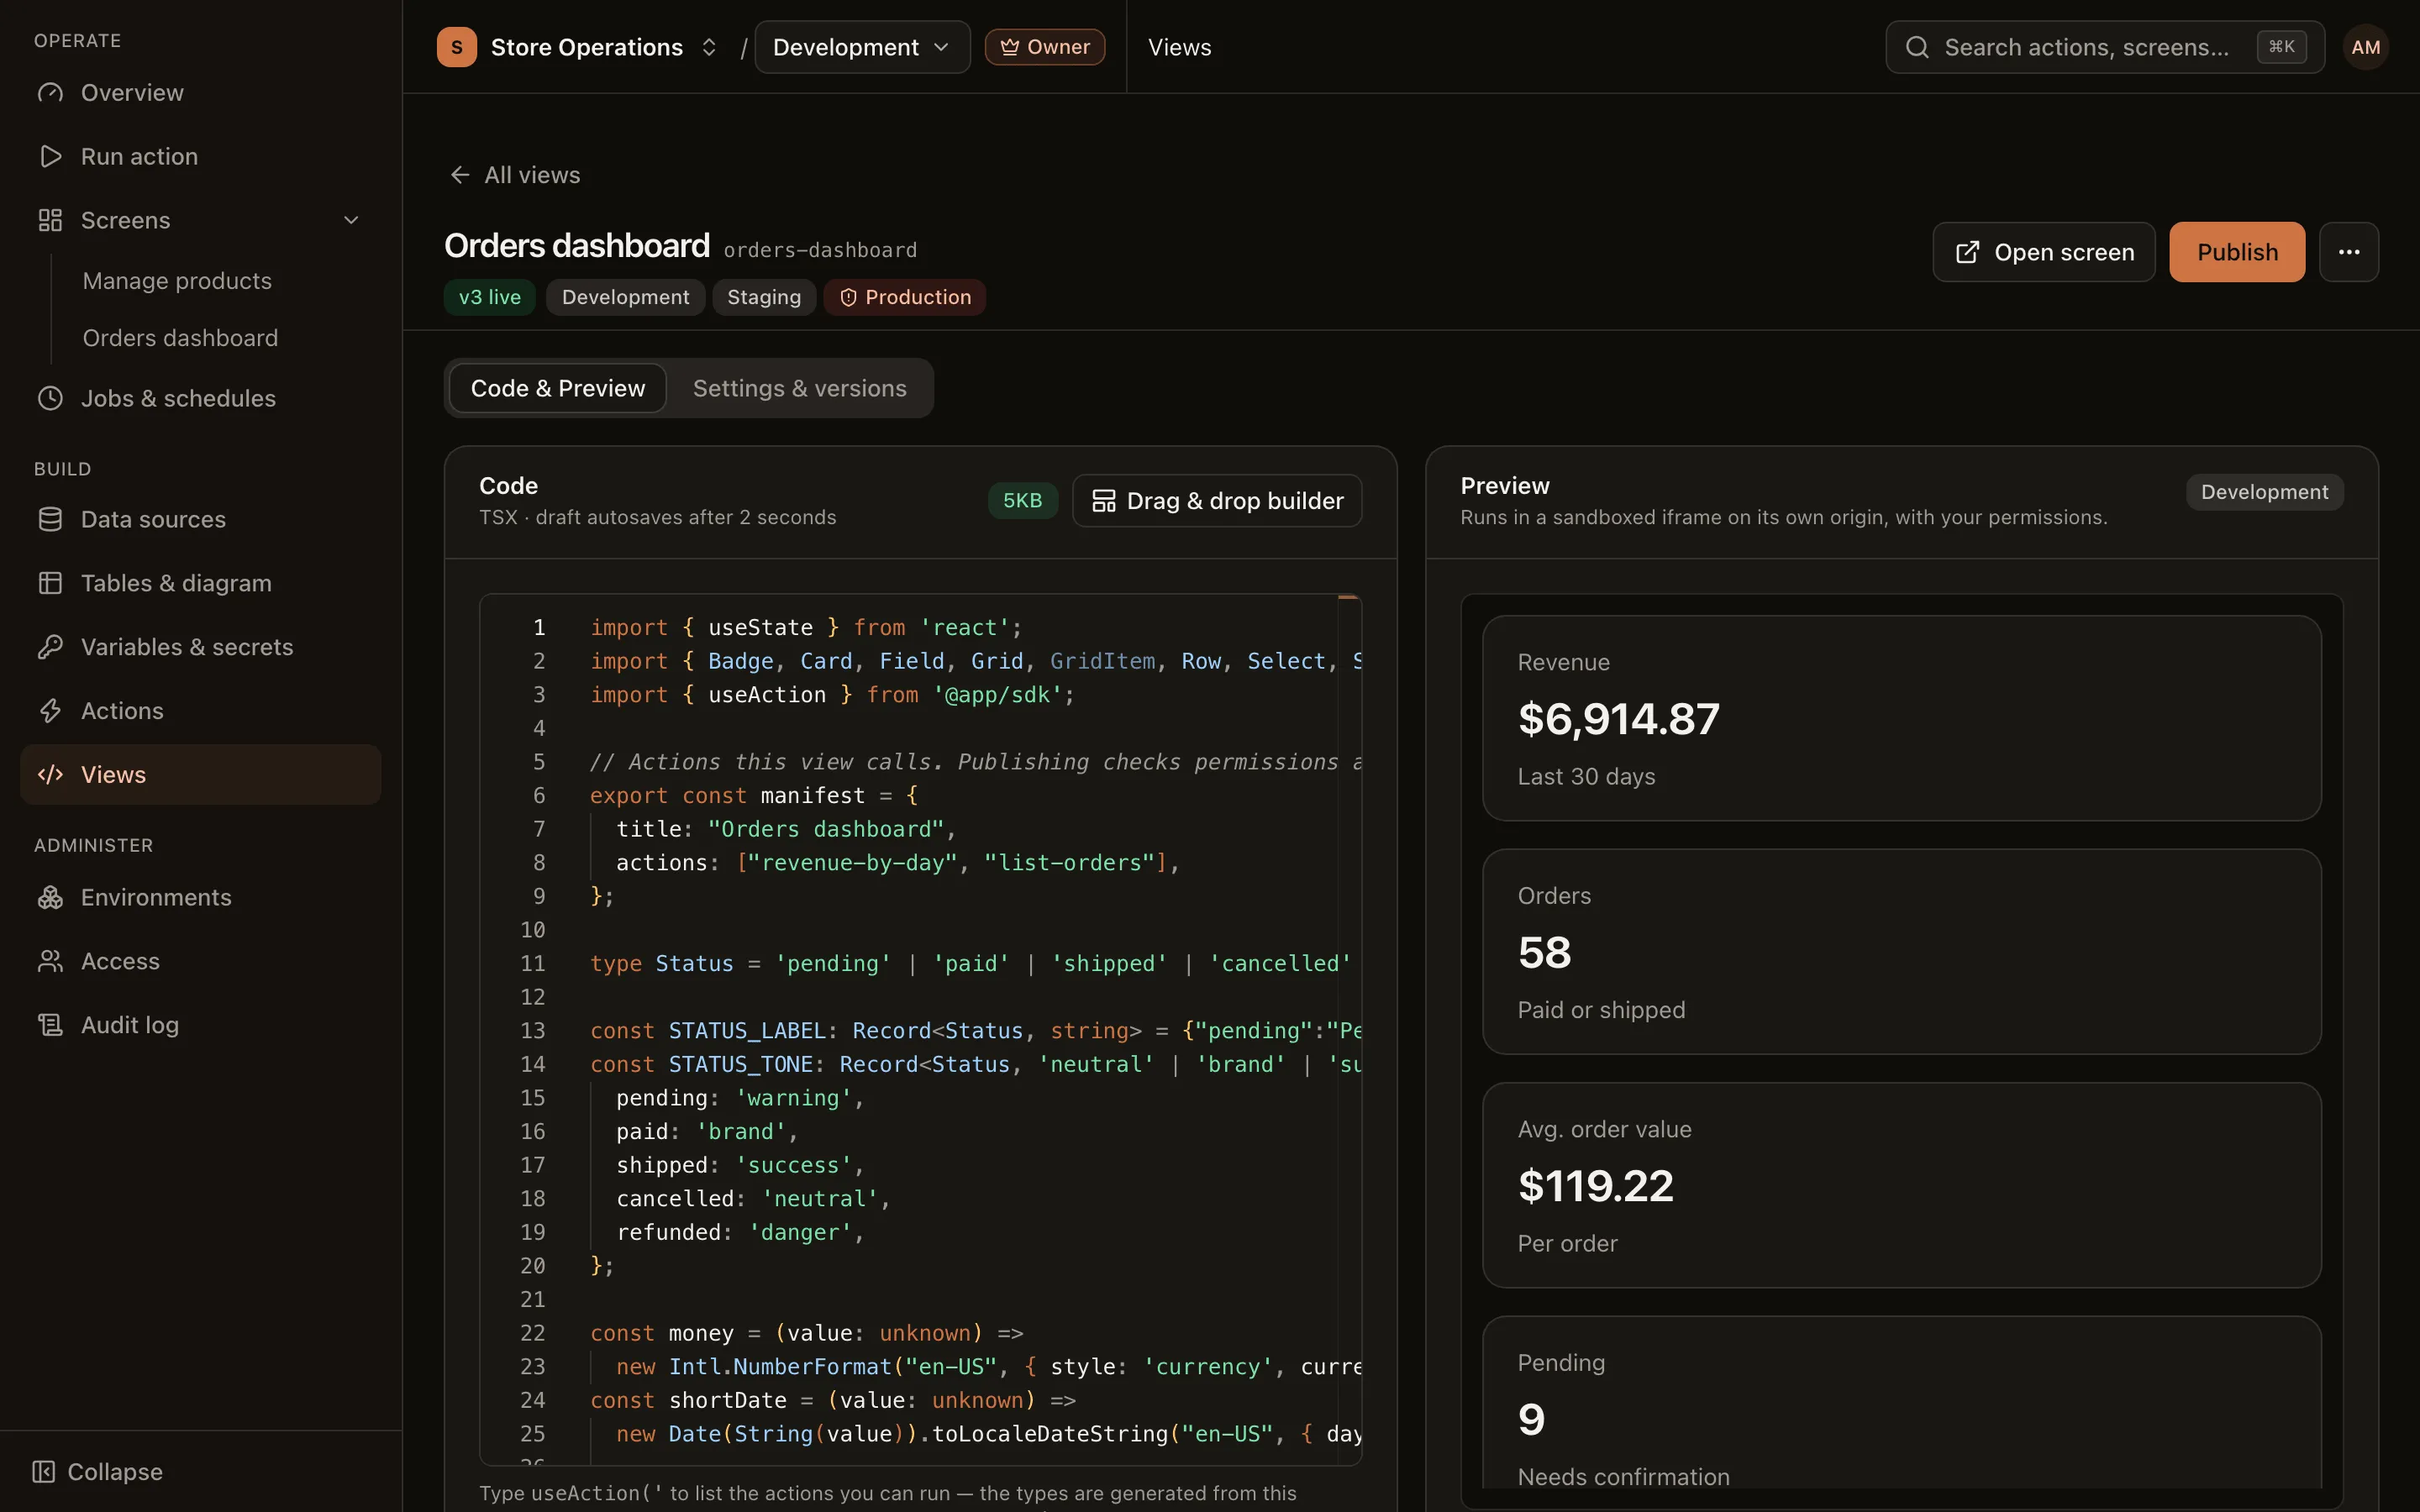Open Environments icon in sidebar
This screenshot has width=2420, height=1512.
(50, 897)
